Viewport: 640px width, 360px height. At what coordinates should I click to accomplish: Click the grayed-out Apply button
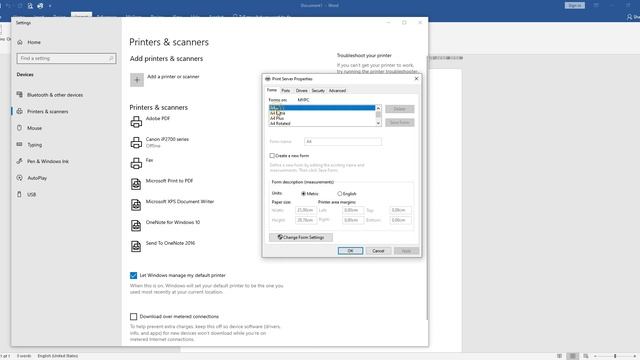tap(406, 251)
